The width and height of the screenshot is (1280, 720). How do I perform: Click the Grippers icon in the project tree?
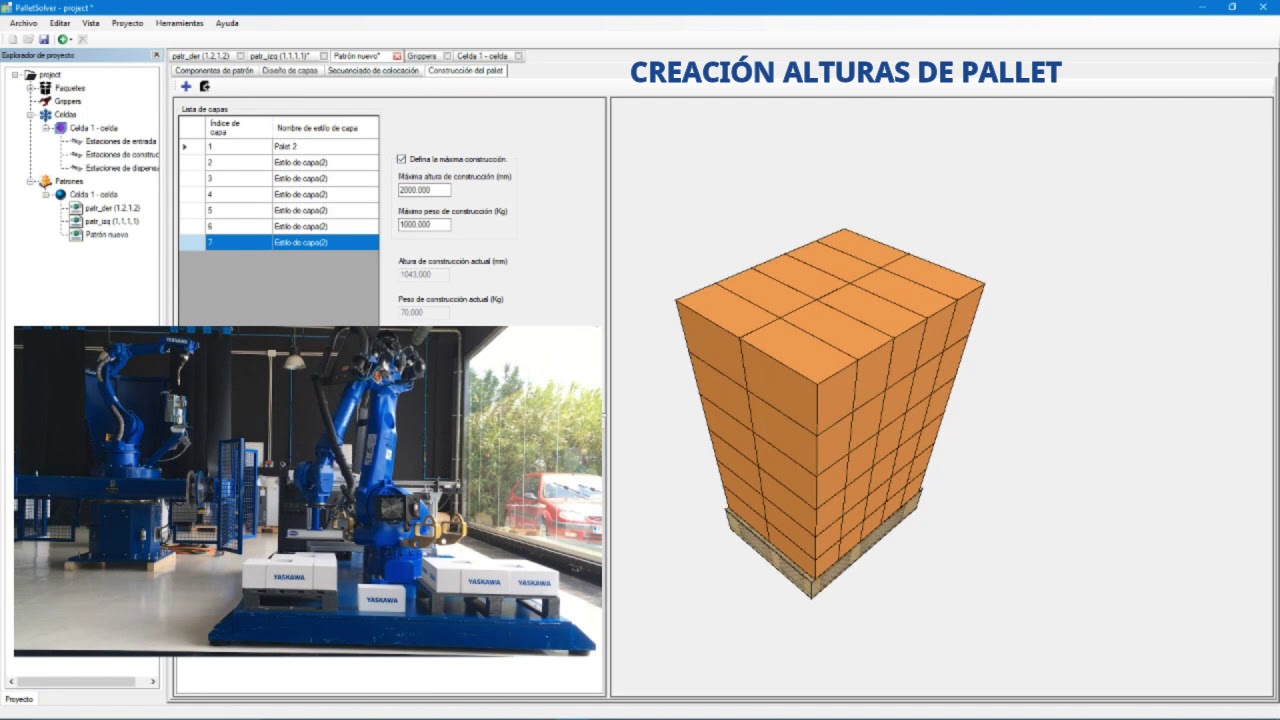[45, 101]
